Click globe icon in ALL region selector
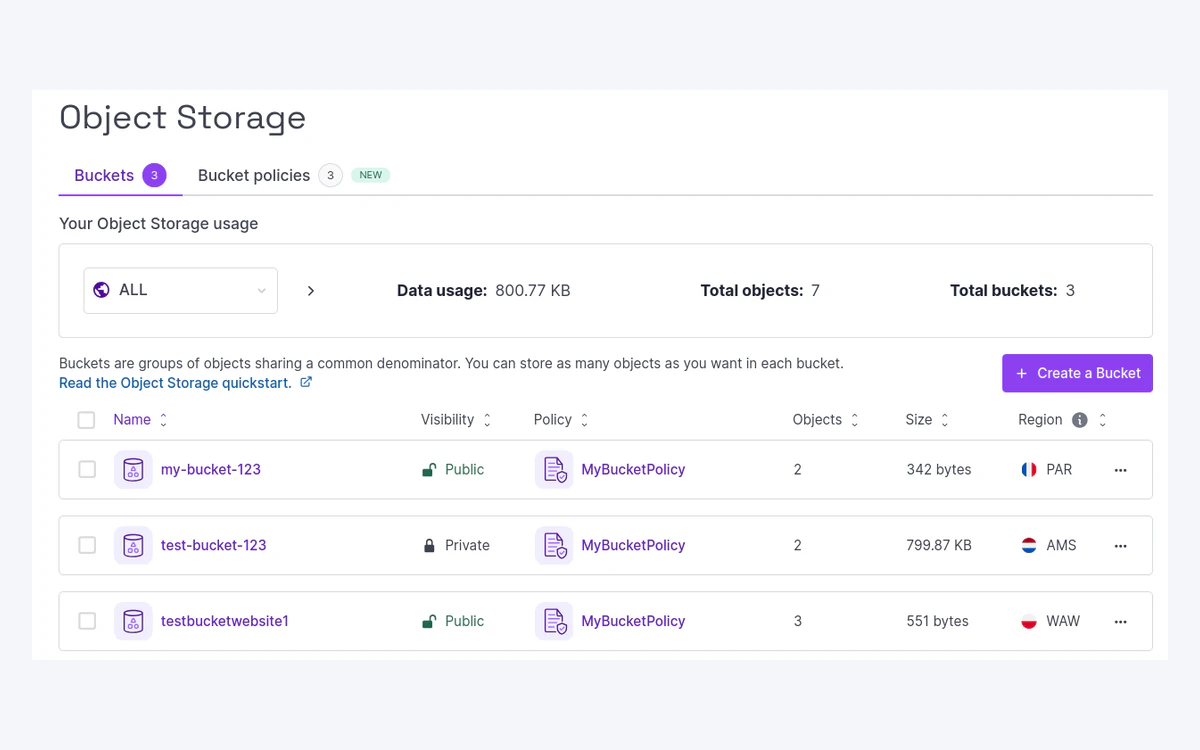This screenshot has width=1200, height=750. (101, 290)
